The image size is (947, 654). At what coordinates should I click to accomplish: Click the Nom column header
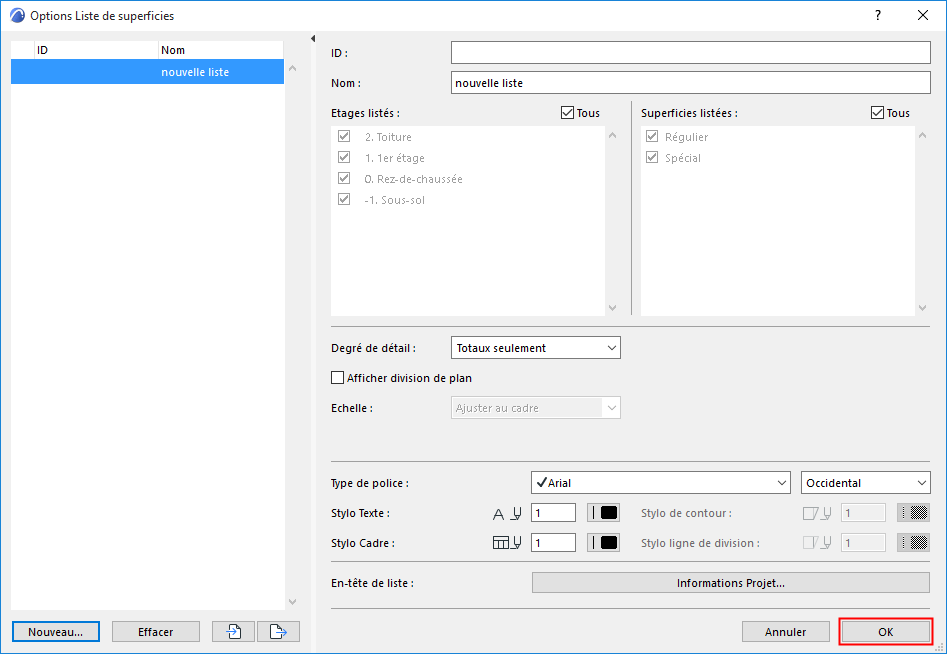[x=221, y=50]
